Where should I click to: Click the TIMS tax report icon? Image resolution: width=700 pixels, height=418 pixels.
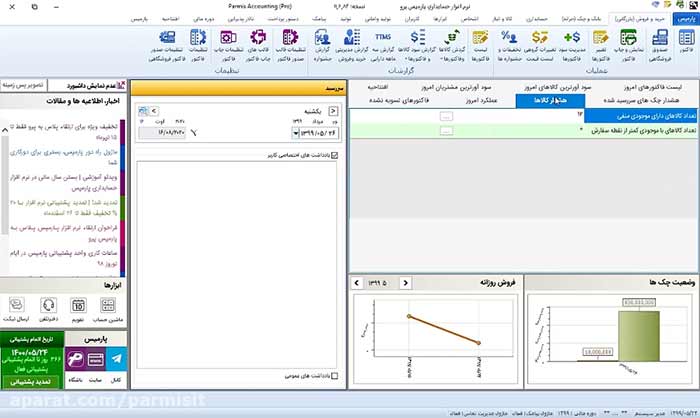click(x=382, y=42)
